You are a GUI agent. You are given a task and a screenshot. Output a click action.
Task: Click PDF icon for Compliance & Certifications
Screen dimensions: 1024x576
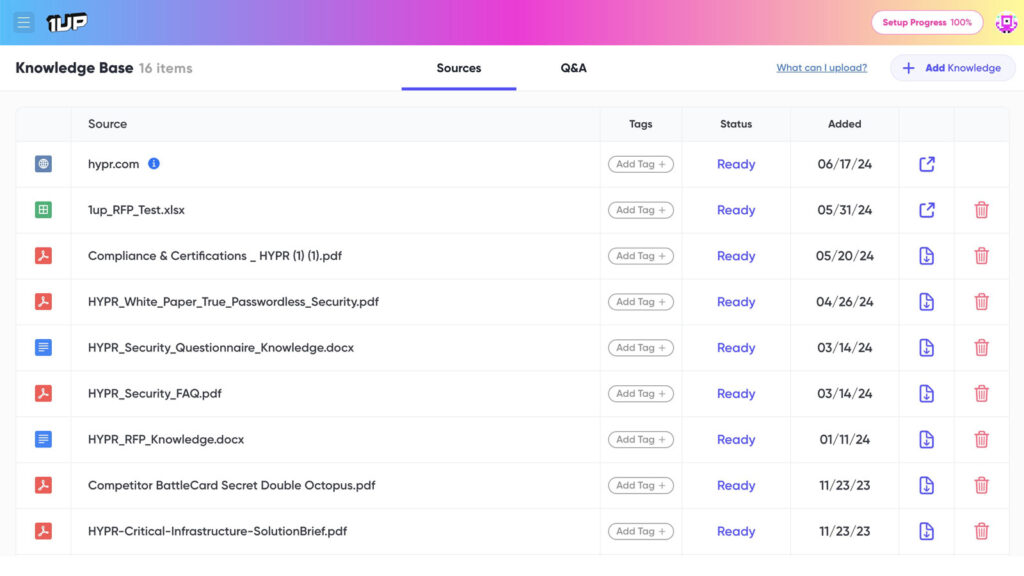coord(43,256)
